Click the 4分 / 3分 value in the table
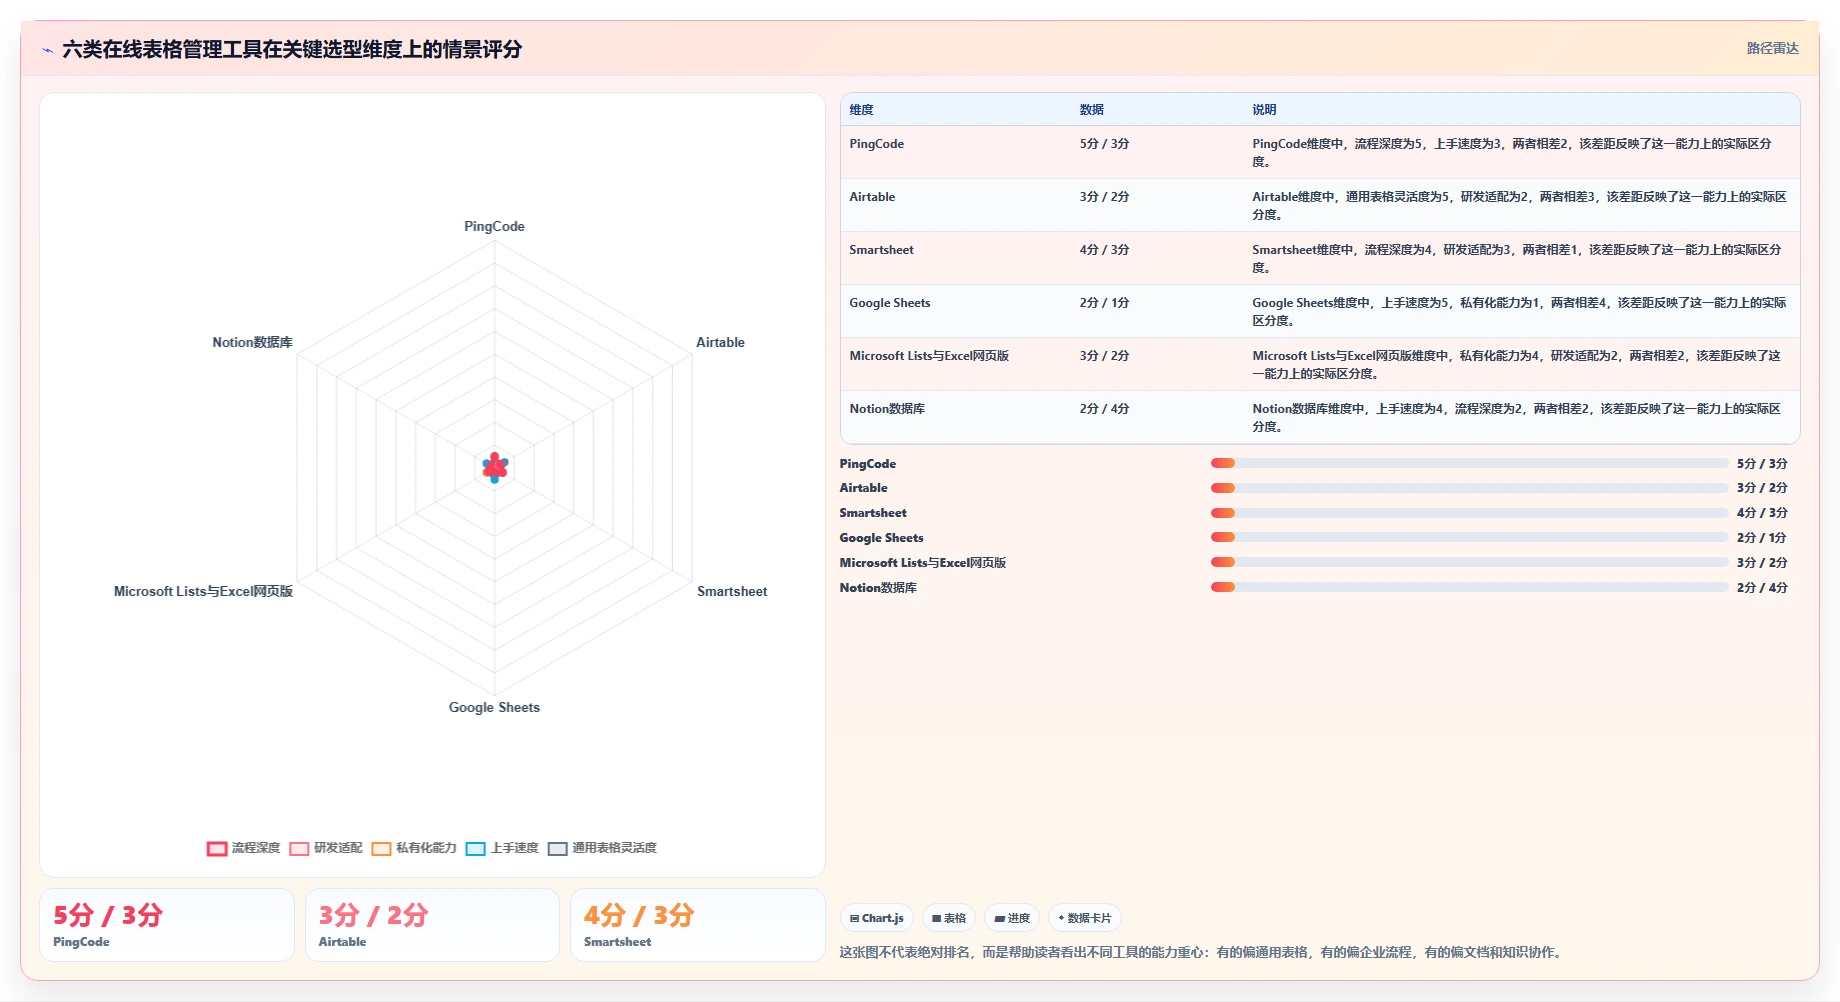Viewport: 1840px width, 1002px height. coord(1104,250)
